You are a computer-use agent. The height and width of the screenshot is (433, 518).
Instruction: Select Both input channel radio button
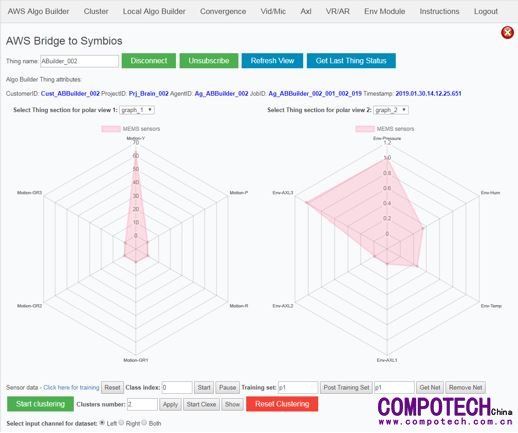[x=144, y=423]
